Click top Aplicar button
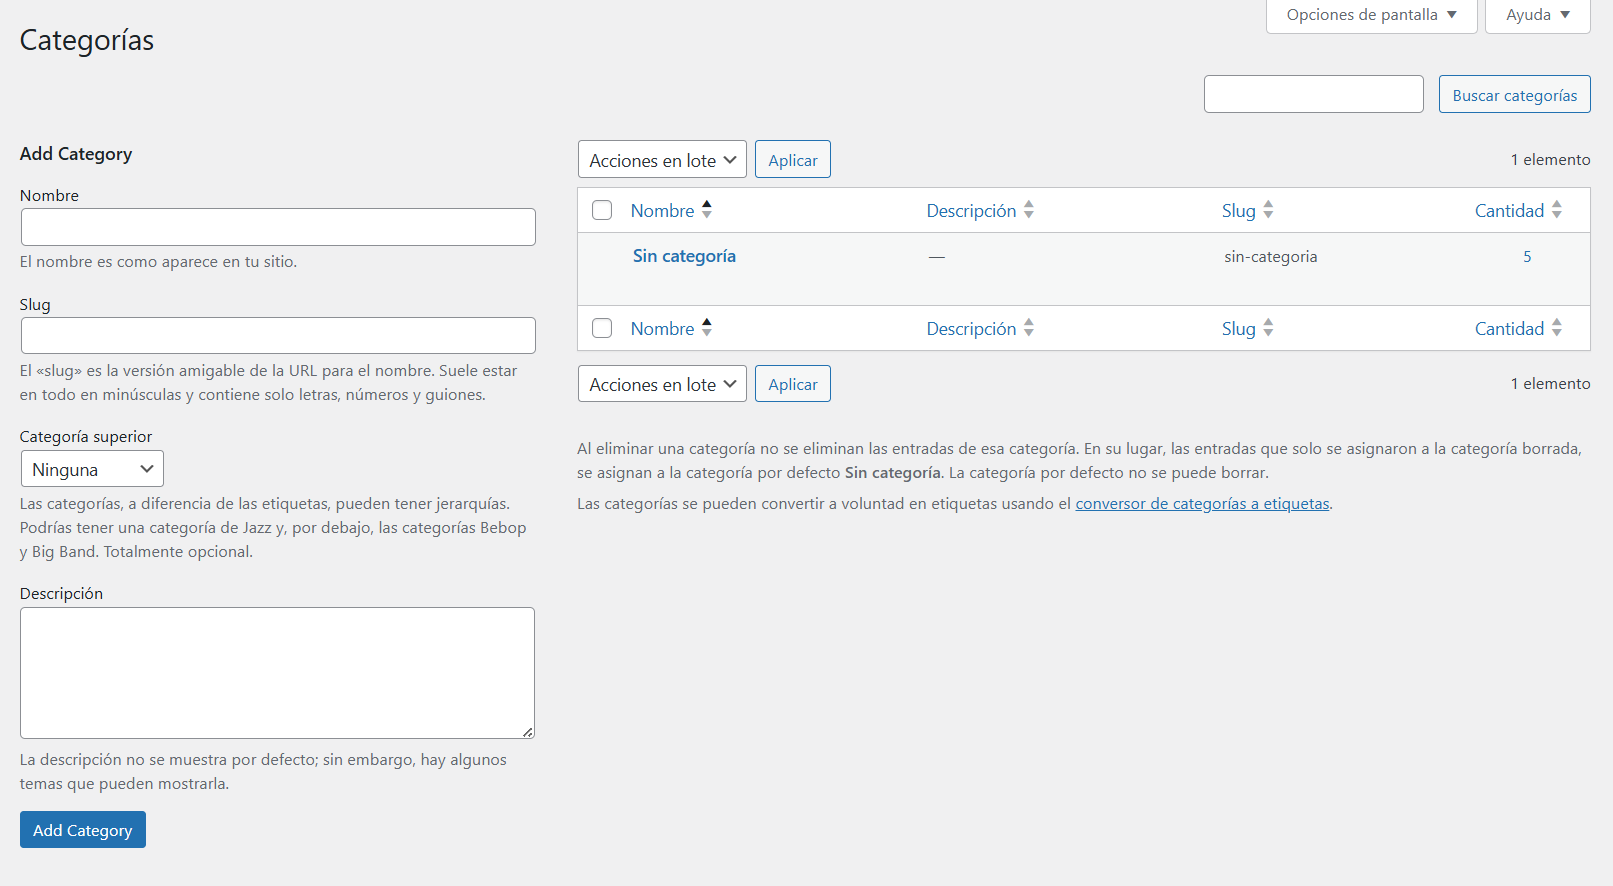Screen dimensions: 1613x886 (793, 160)
